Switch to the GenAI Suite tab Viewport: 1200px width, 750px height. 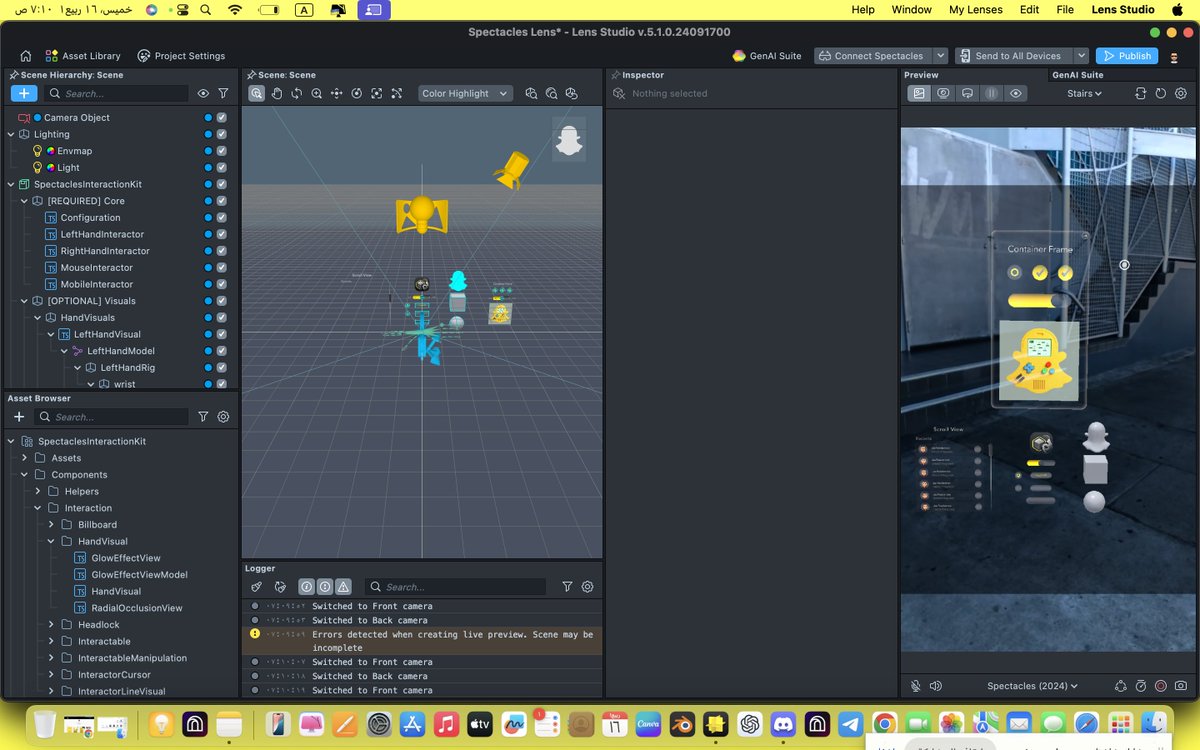(1078, 75)
